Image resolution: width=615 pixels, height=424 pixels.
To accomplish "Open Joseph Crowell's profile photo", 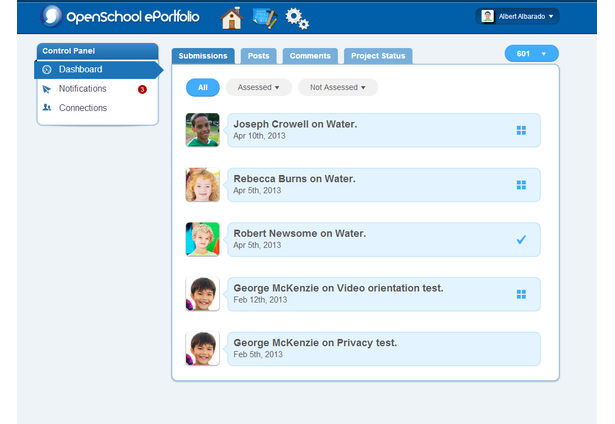I will (x=202, y=130).
